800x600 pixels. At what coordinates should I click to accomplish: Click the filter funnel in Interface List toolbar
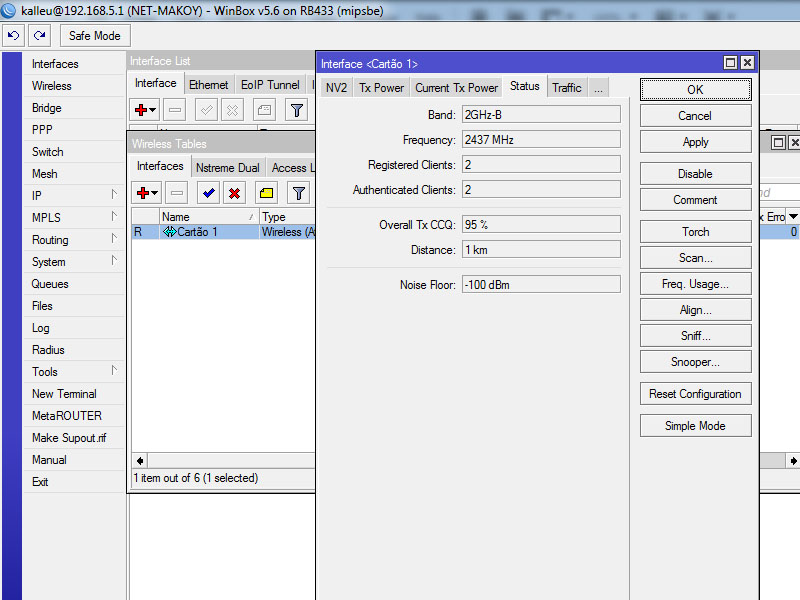point(296,110)
